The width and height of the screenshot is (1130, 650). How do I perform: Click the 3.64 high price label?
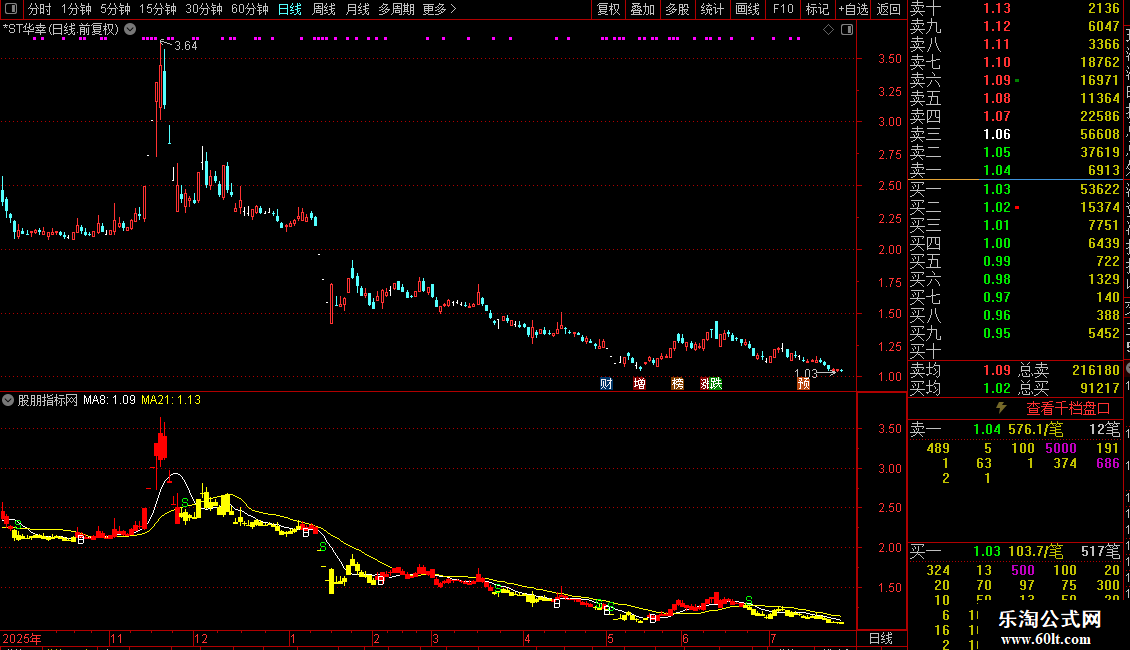point(186,45)
